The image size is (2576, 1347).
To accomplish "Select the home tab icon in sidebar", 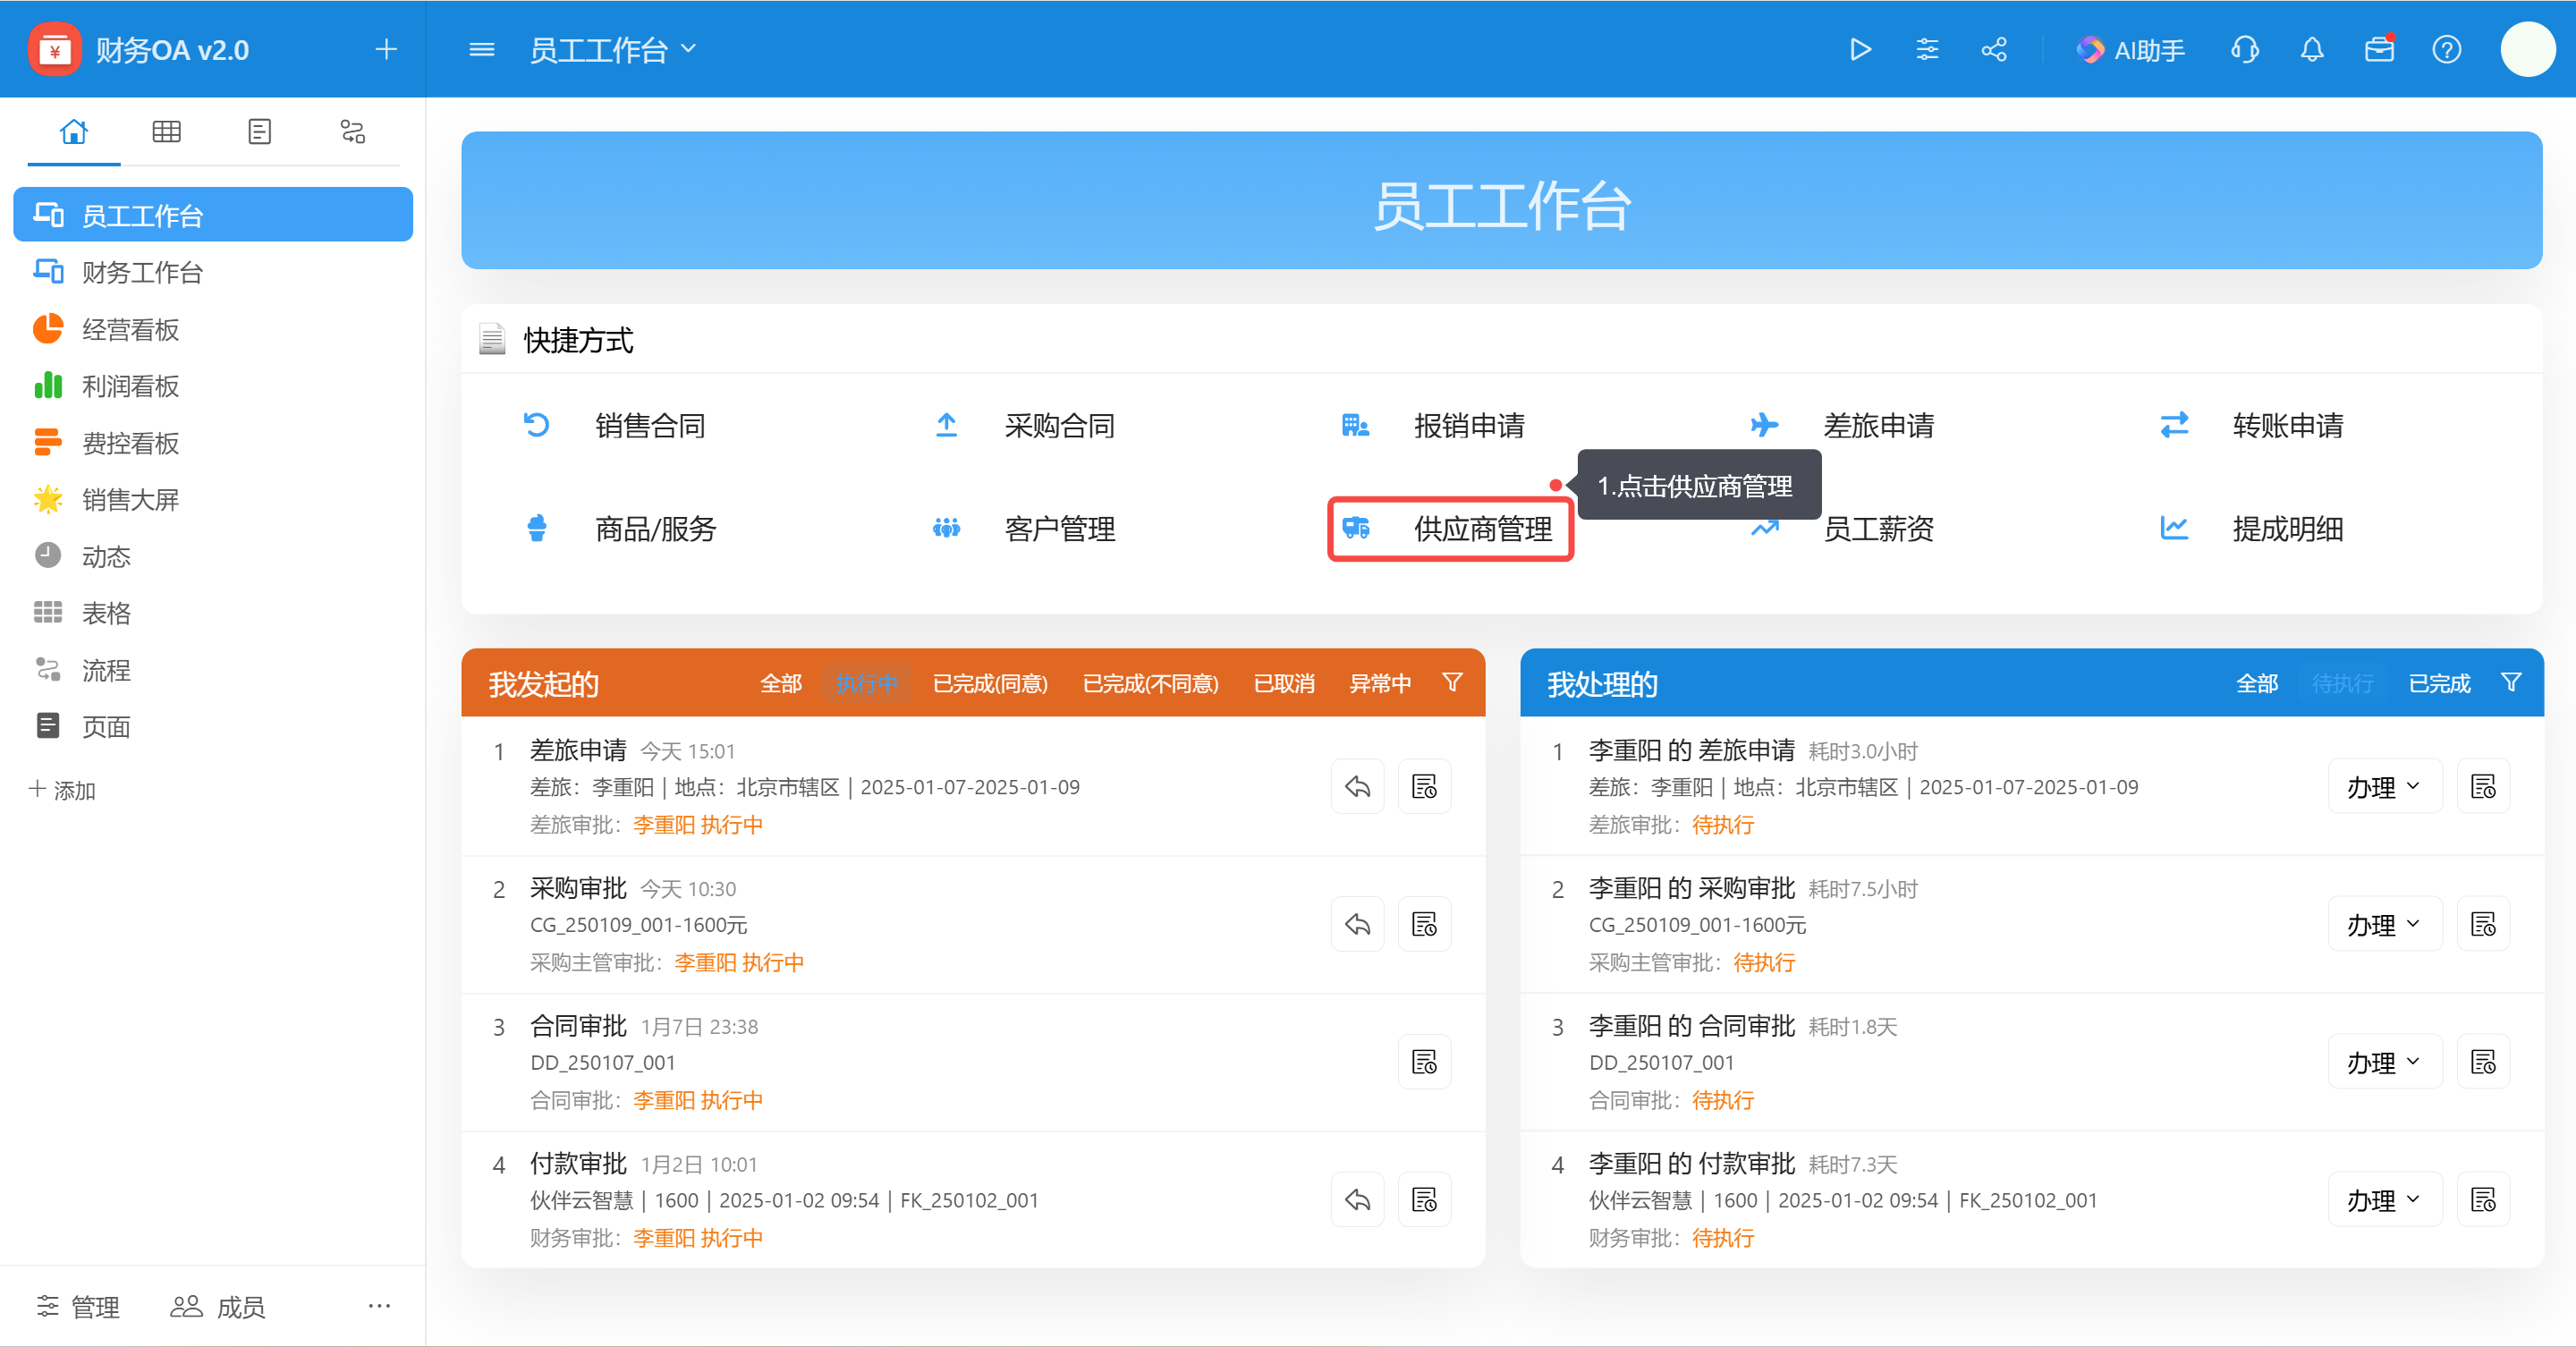I will click(x=74, y=132).
